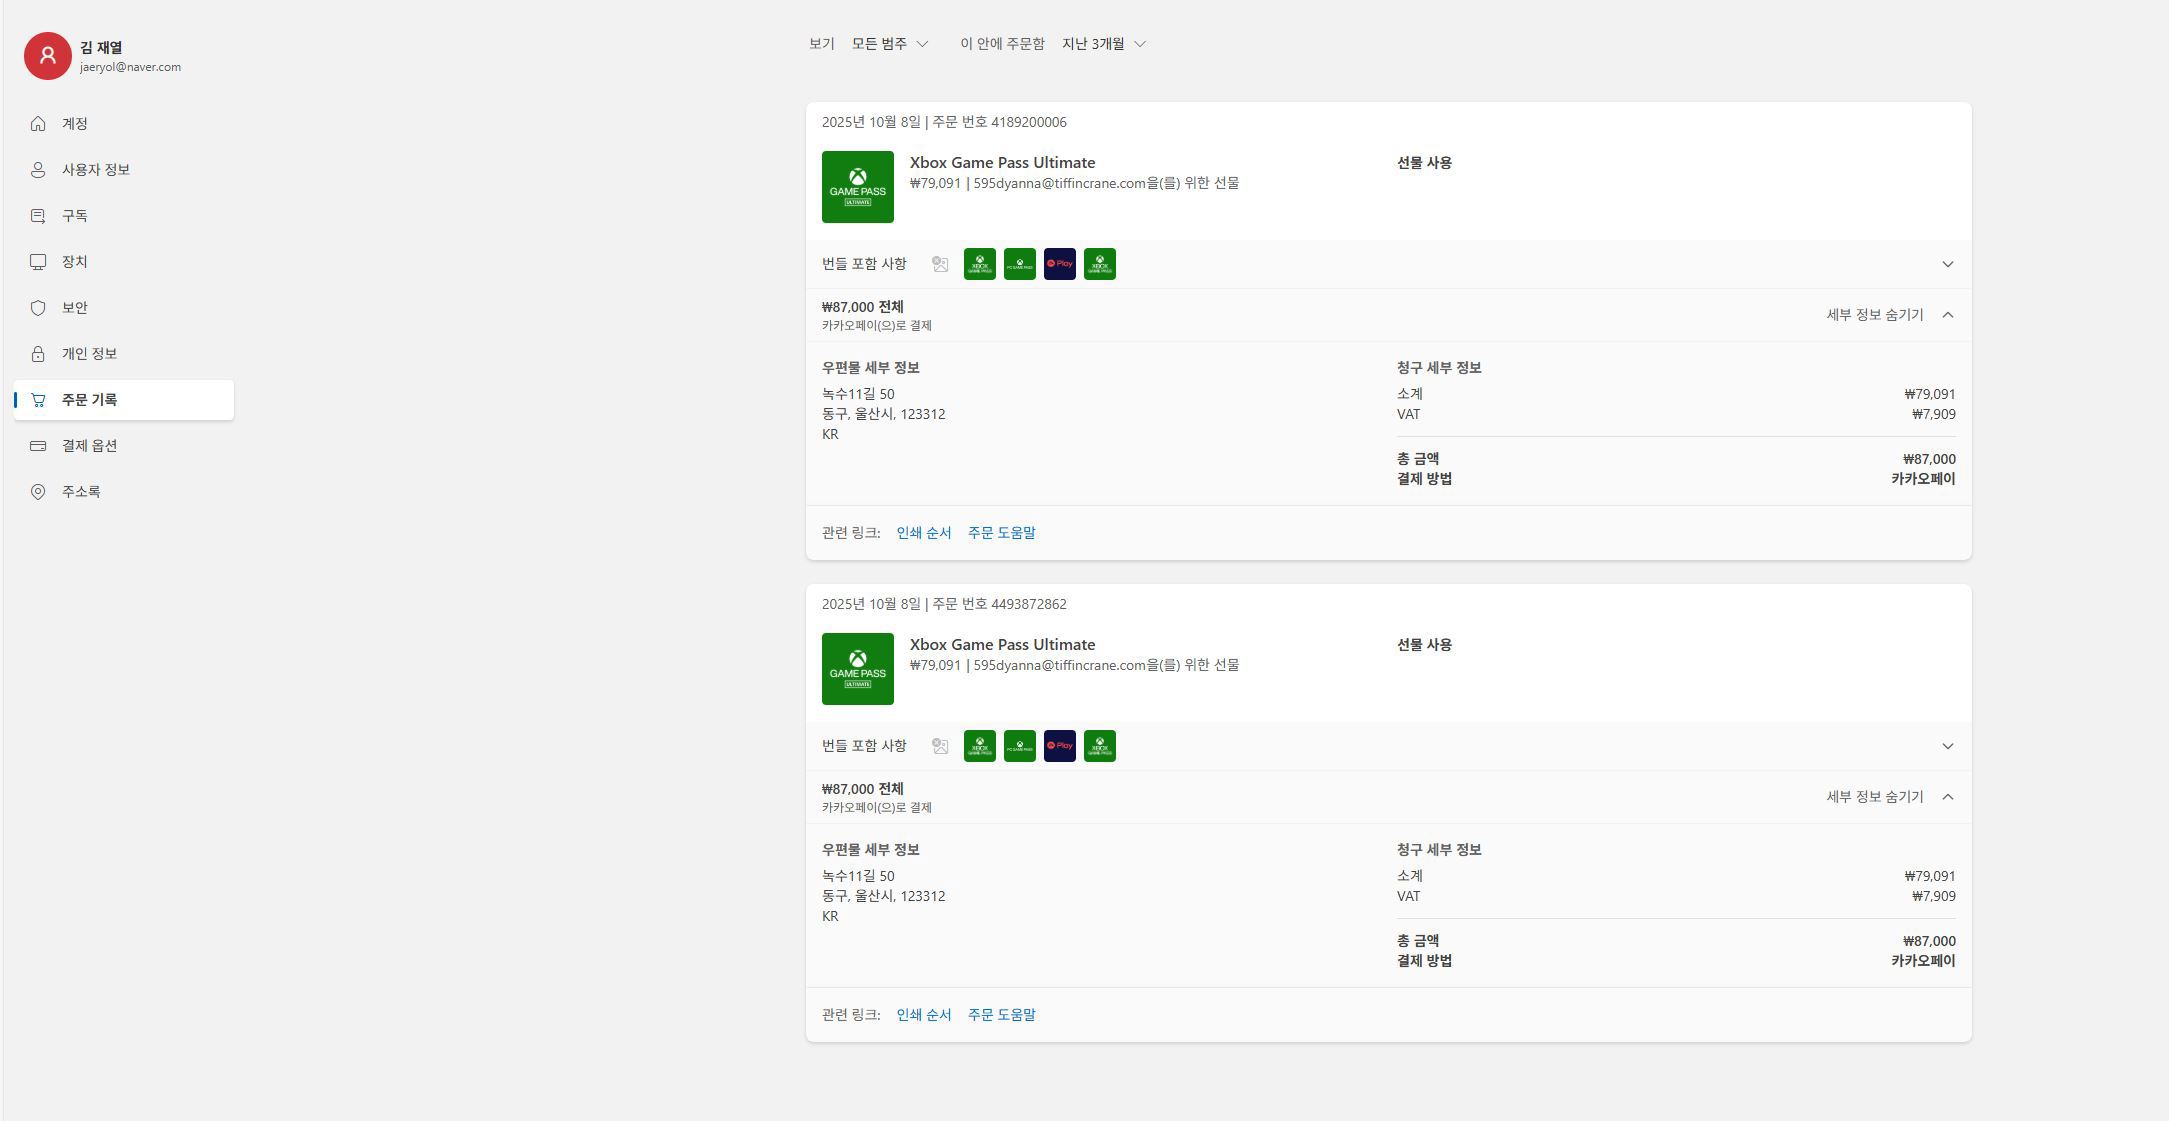Image resolution: width=2169 pixels, height=1121 pixels.
Task: Click Xbox Game Pass icon right after EA Play, order 4493872862
Action: (x=1100, y=746)
